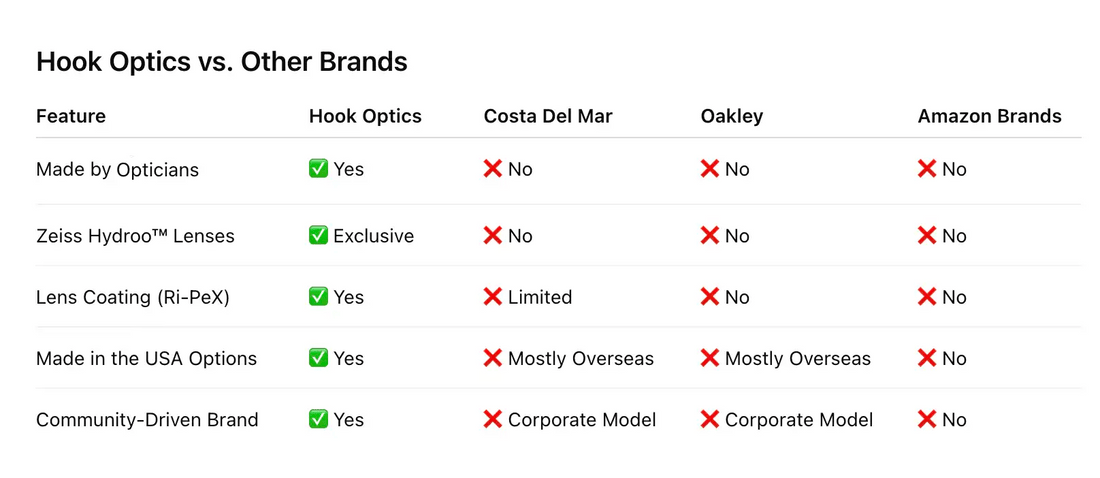
Task: Click green checkmark in Community-Driven Brand row
Action: (318, 420)
